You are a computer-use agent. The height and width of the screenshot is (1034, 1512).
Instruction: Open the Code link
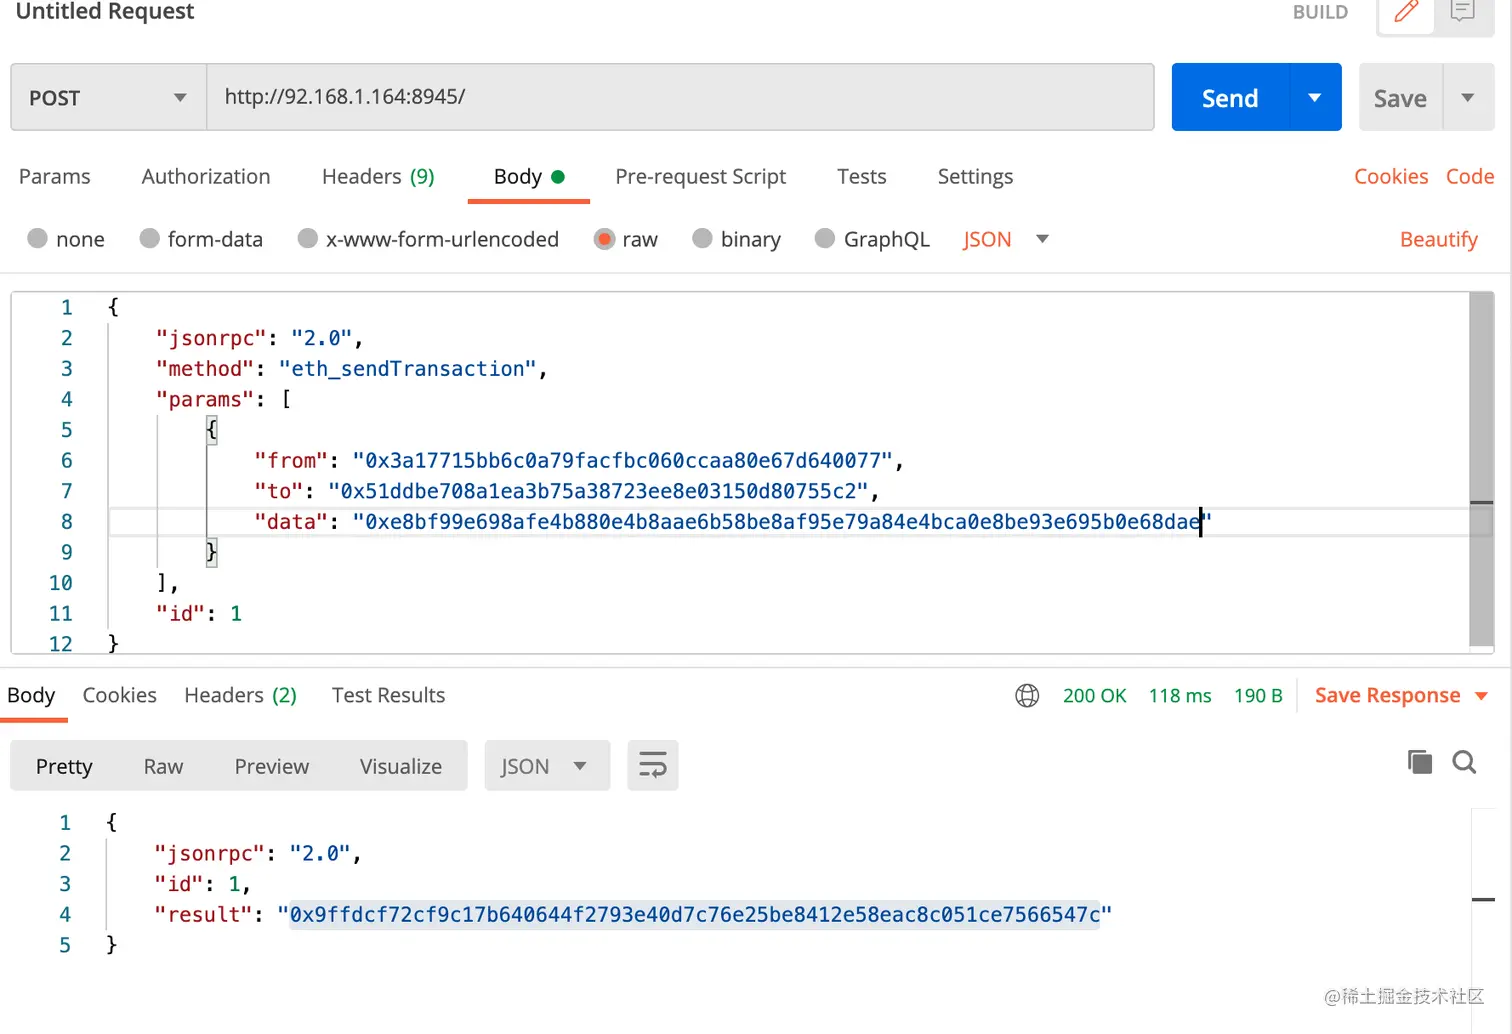(x=1470, y=177)
